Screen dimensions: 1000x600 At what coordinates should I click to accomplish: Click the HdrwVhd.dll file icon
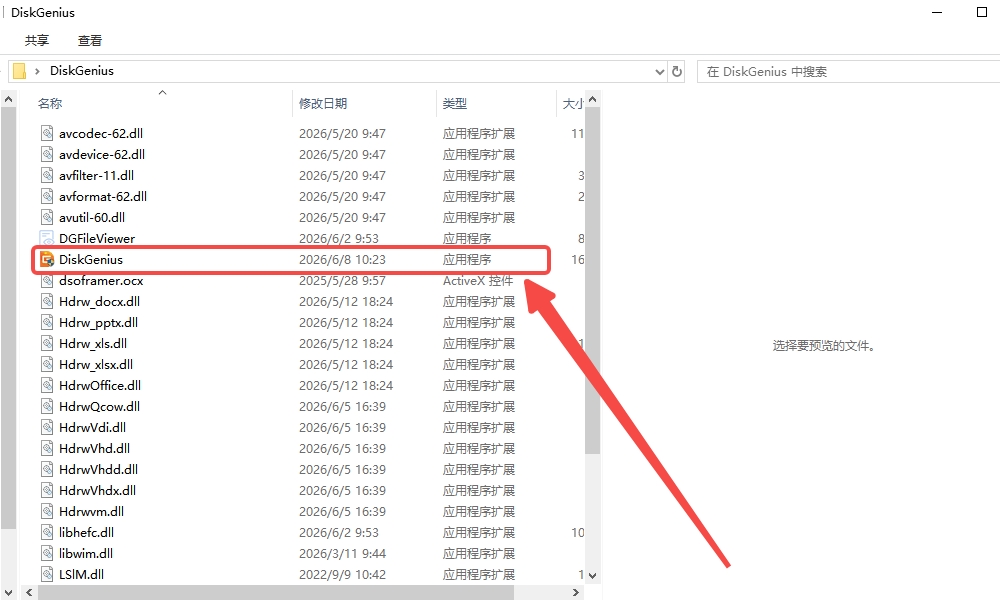pyautogui.click(x=47, y=449)
